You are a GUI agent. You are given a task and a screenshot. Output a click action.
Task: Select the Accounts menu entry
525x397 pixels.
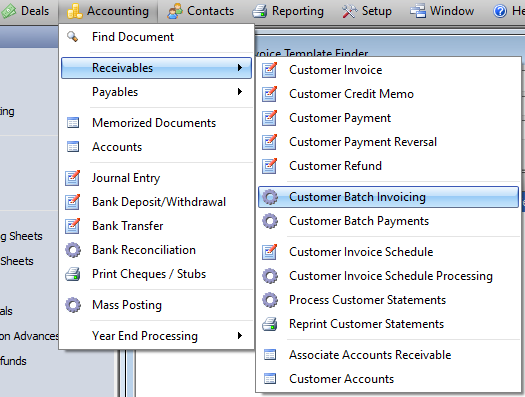(x=156, y=147)
